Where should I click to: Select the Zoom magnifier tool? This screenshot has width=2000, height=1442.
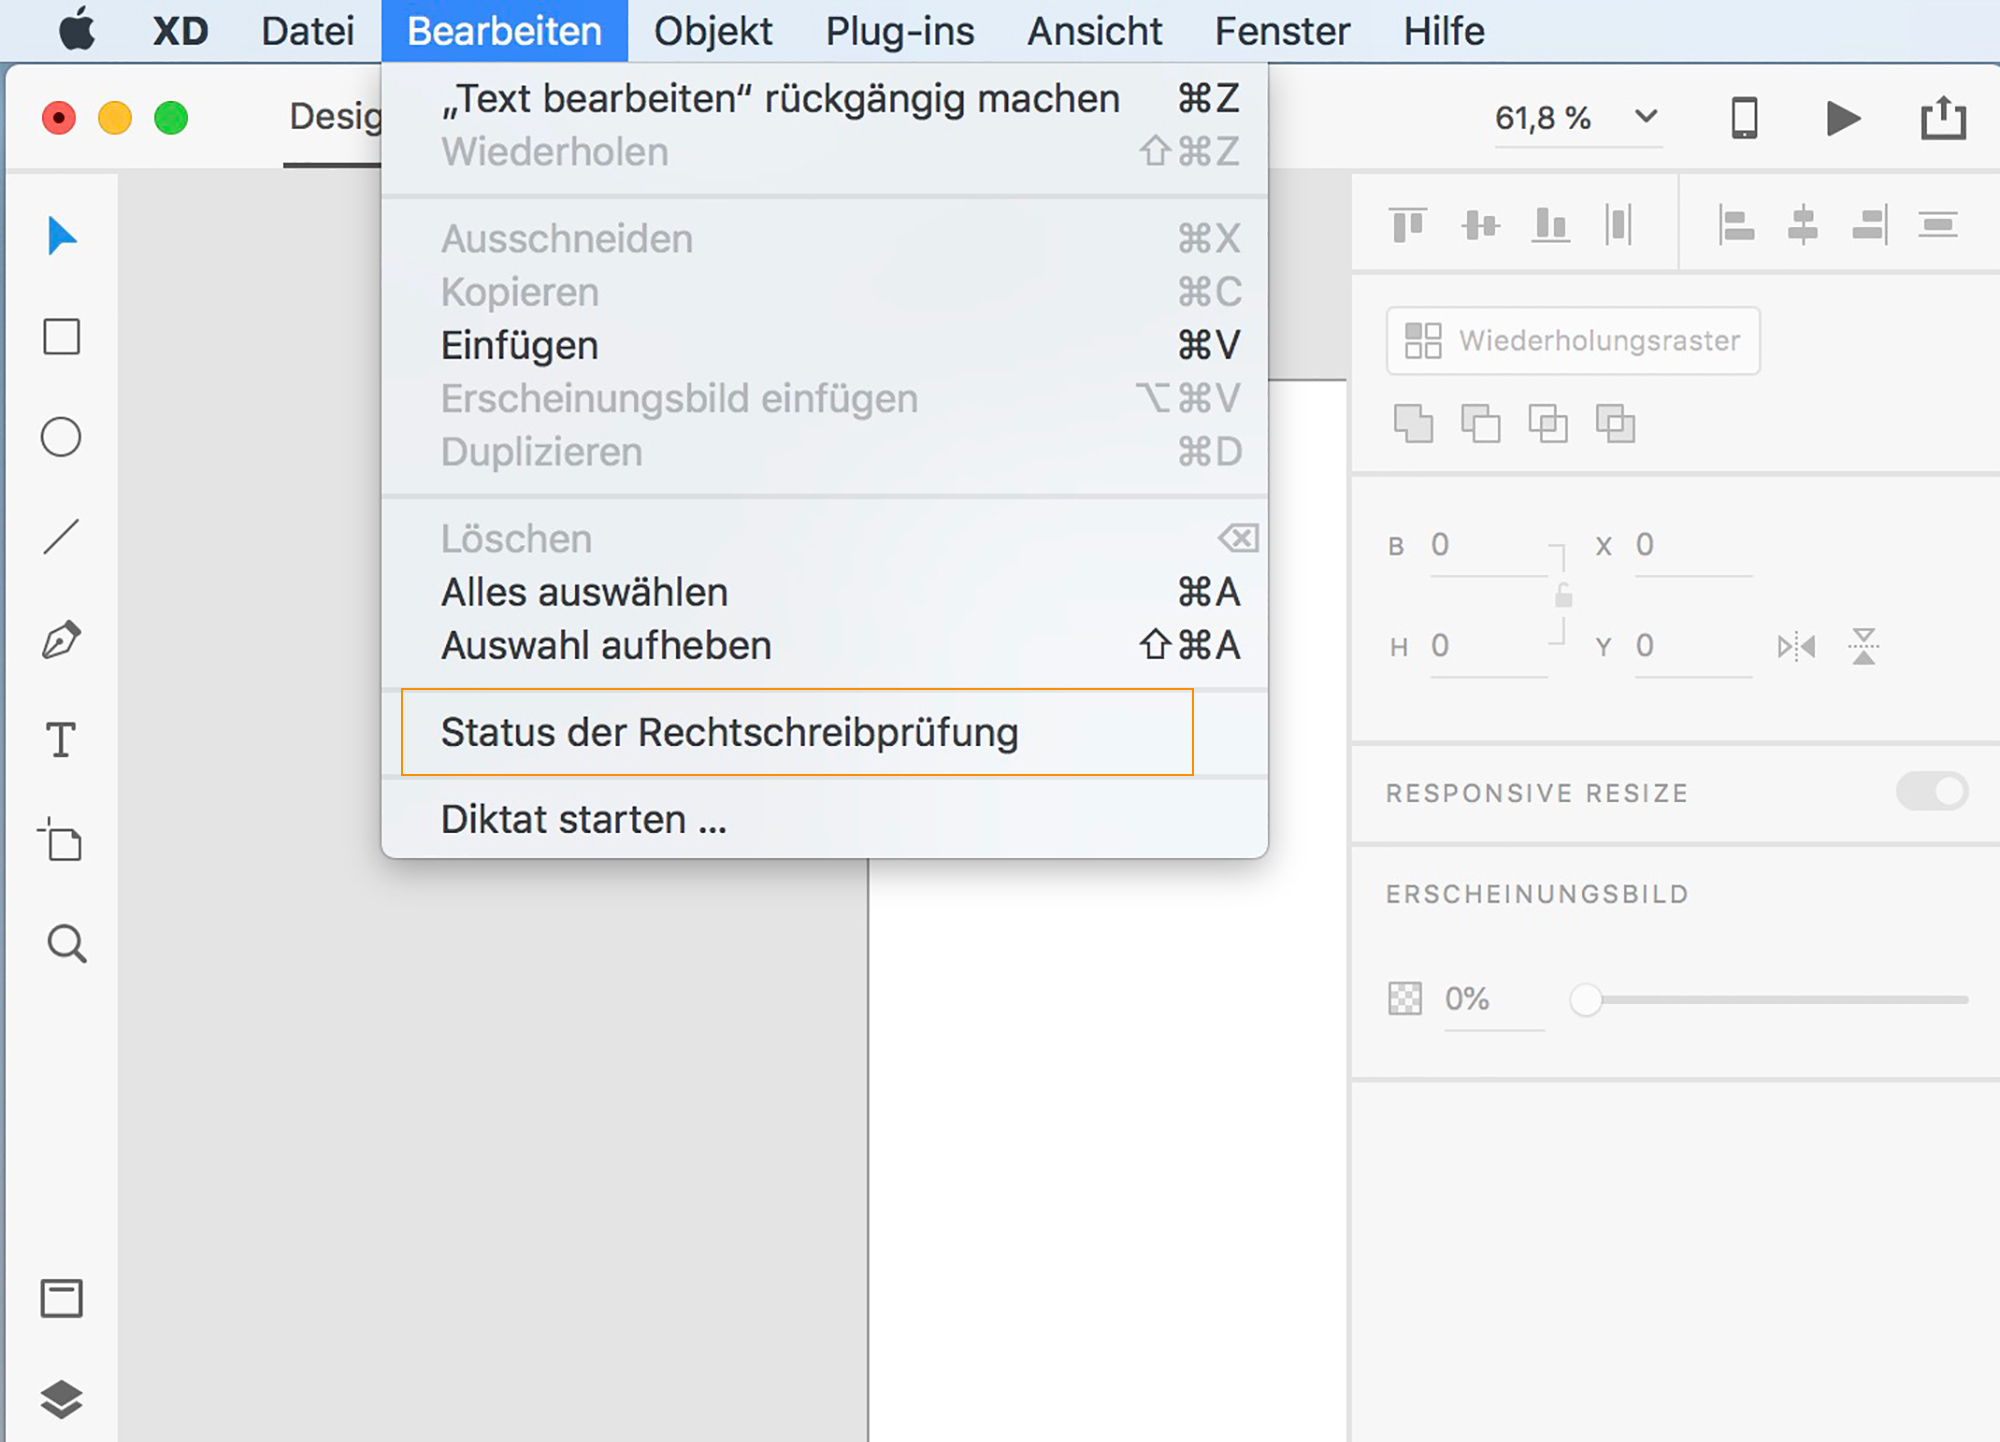tap(66, 943)
